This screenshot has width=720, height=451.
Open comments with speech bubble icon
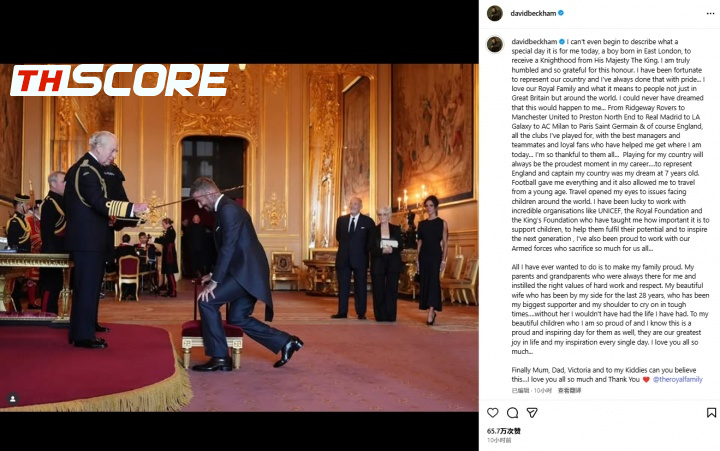pos(512,412)
